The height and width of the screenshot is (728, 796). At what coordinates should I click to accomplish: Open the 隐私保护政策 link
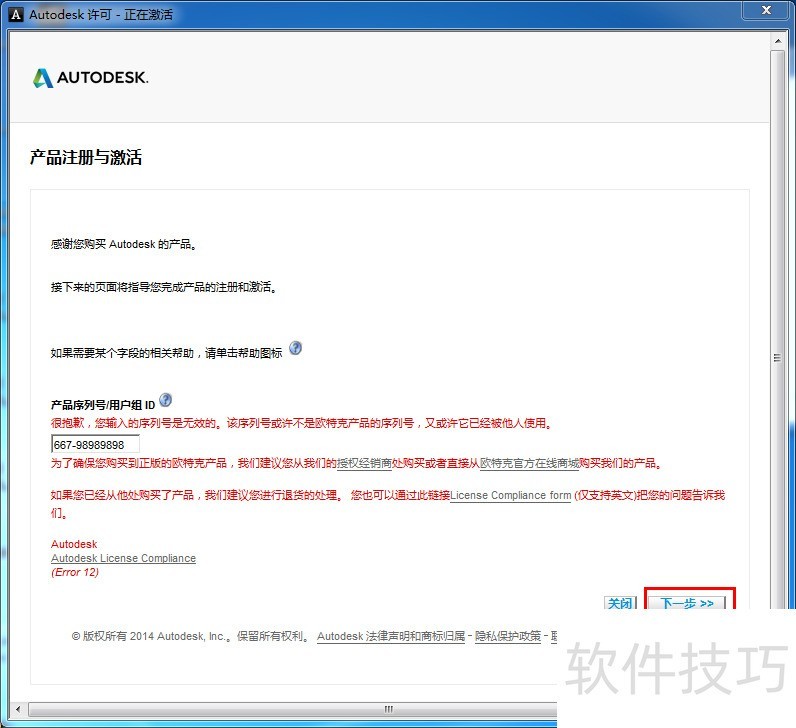click(508, 636)
